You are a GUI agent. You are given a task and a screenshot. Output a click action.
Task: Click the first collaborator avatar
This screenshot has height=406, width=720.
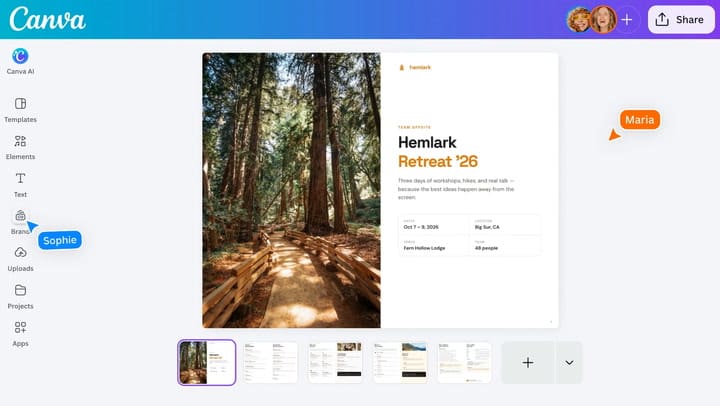pyautogui.click(x=579, y=20)
